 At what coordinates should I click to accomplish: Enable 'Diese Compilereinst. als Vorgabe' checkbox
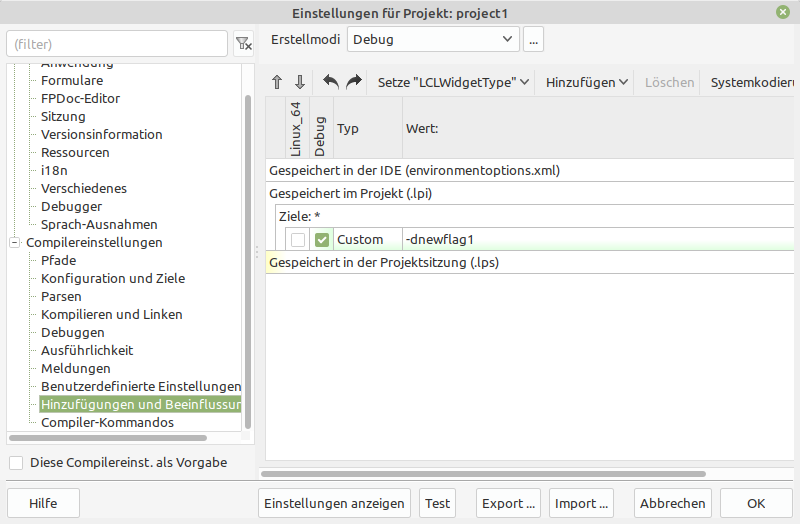tap(16, 463)
